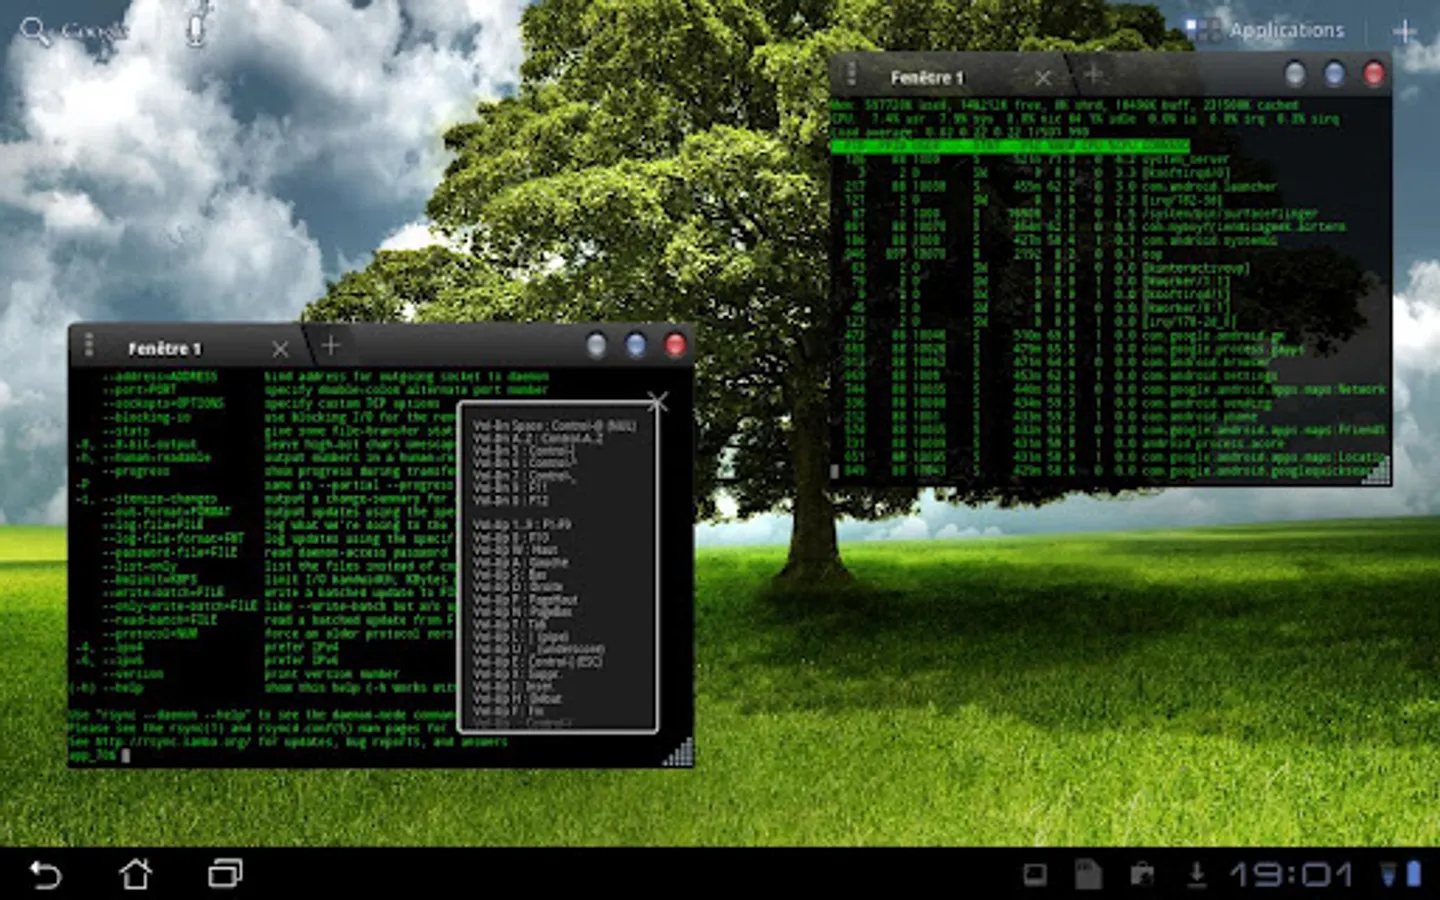Open the menu dots in the rsync terminal window
The image size is (1440, 900).
(x=89, y=345)
